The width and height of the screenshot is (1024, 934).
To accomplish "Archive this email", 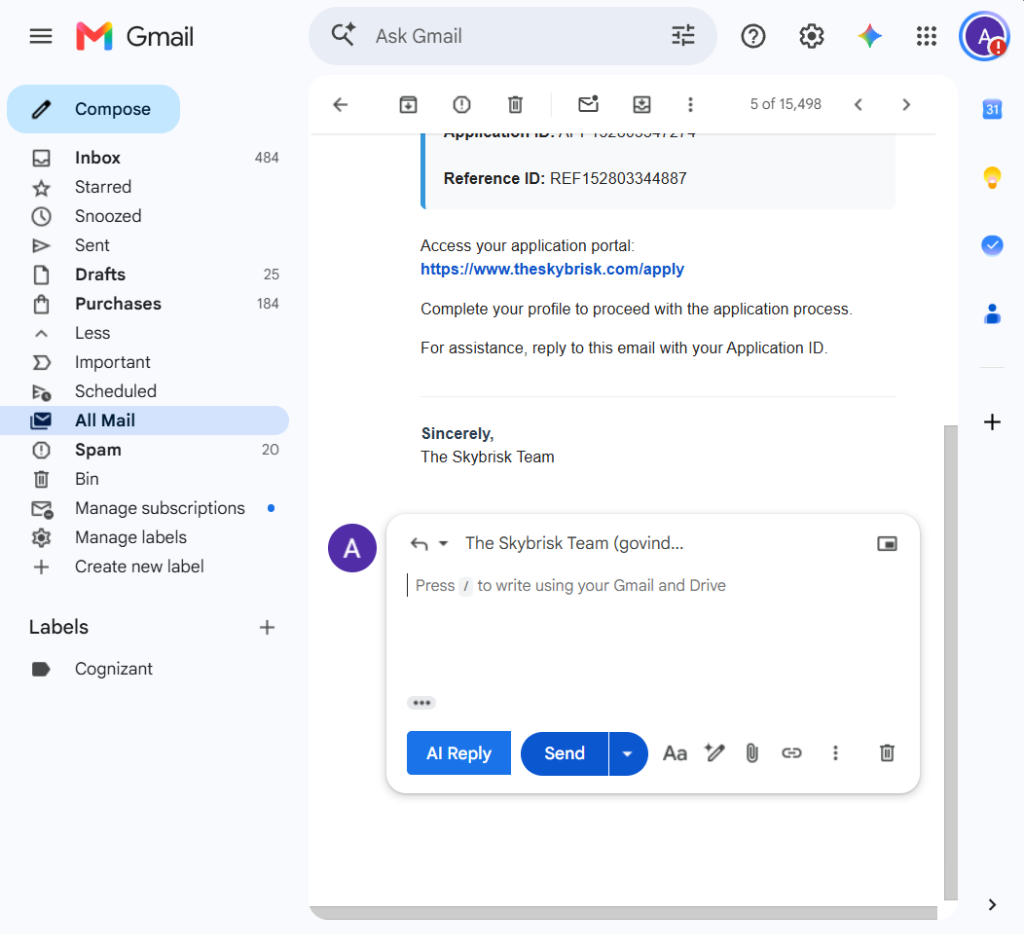I will [x=408, y=105].
